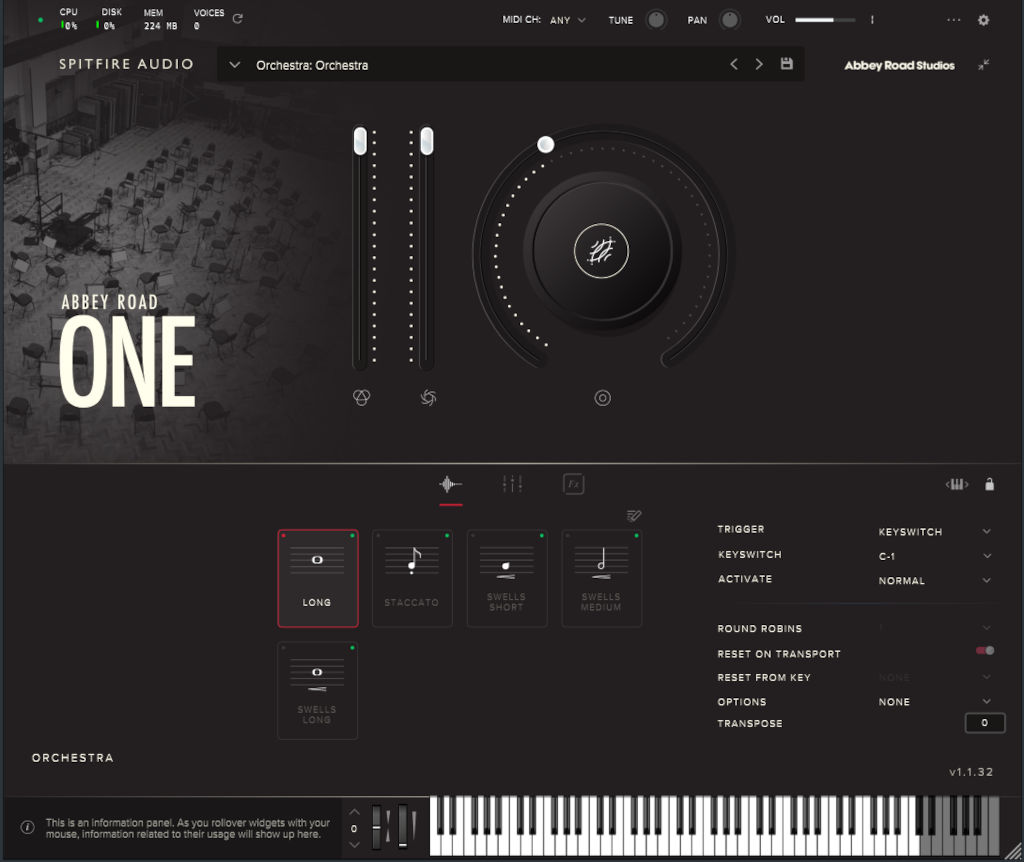Click the dynamics swirl icon below slider
The height and width of the screenshot is (862, 1024).
(428, 397)
